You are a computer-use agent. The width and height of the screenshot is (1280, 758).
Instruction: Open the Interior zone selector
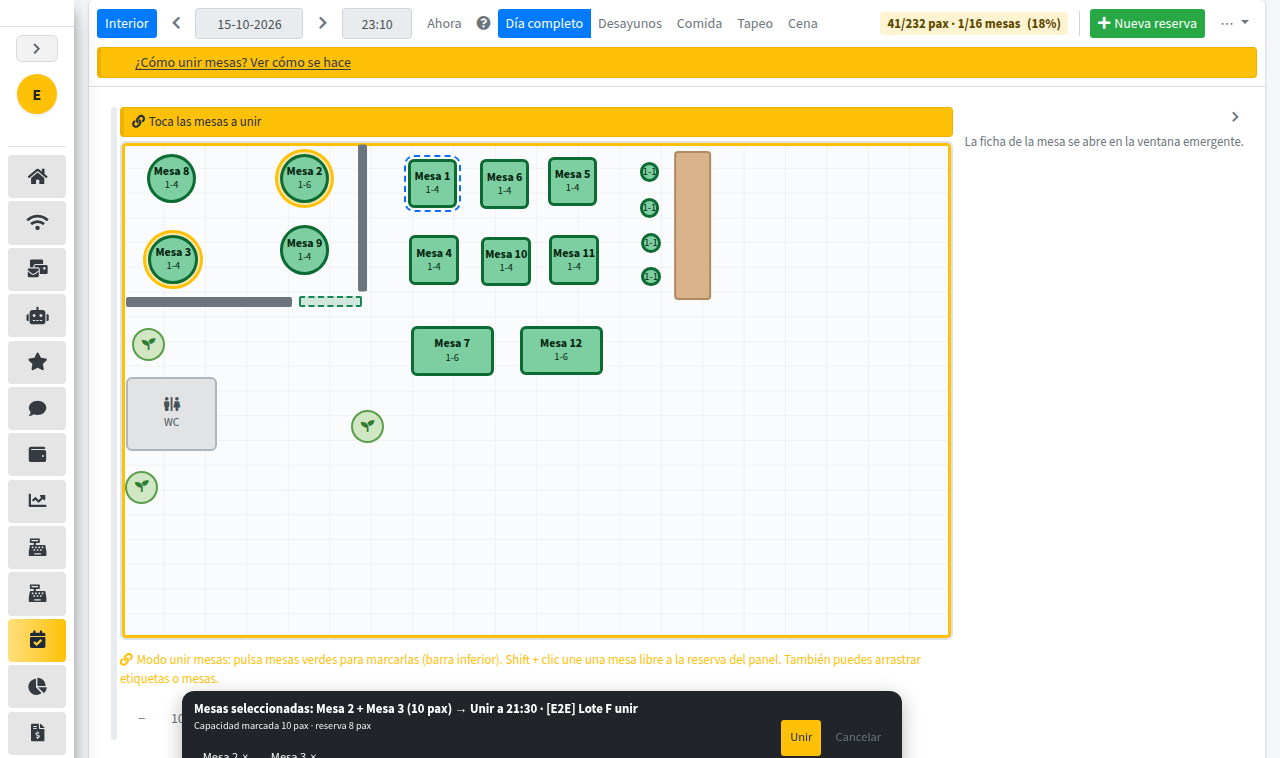click(127, 23)
